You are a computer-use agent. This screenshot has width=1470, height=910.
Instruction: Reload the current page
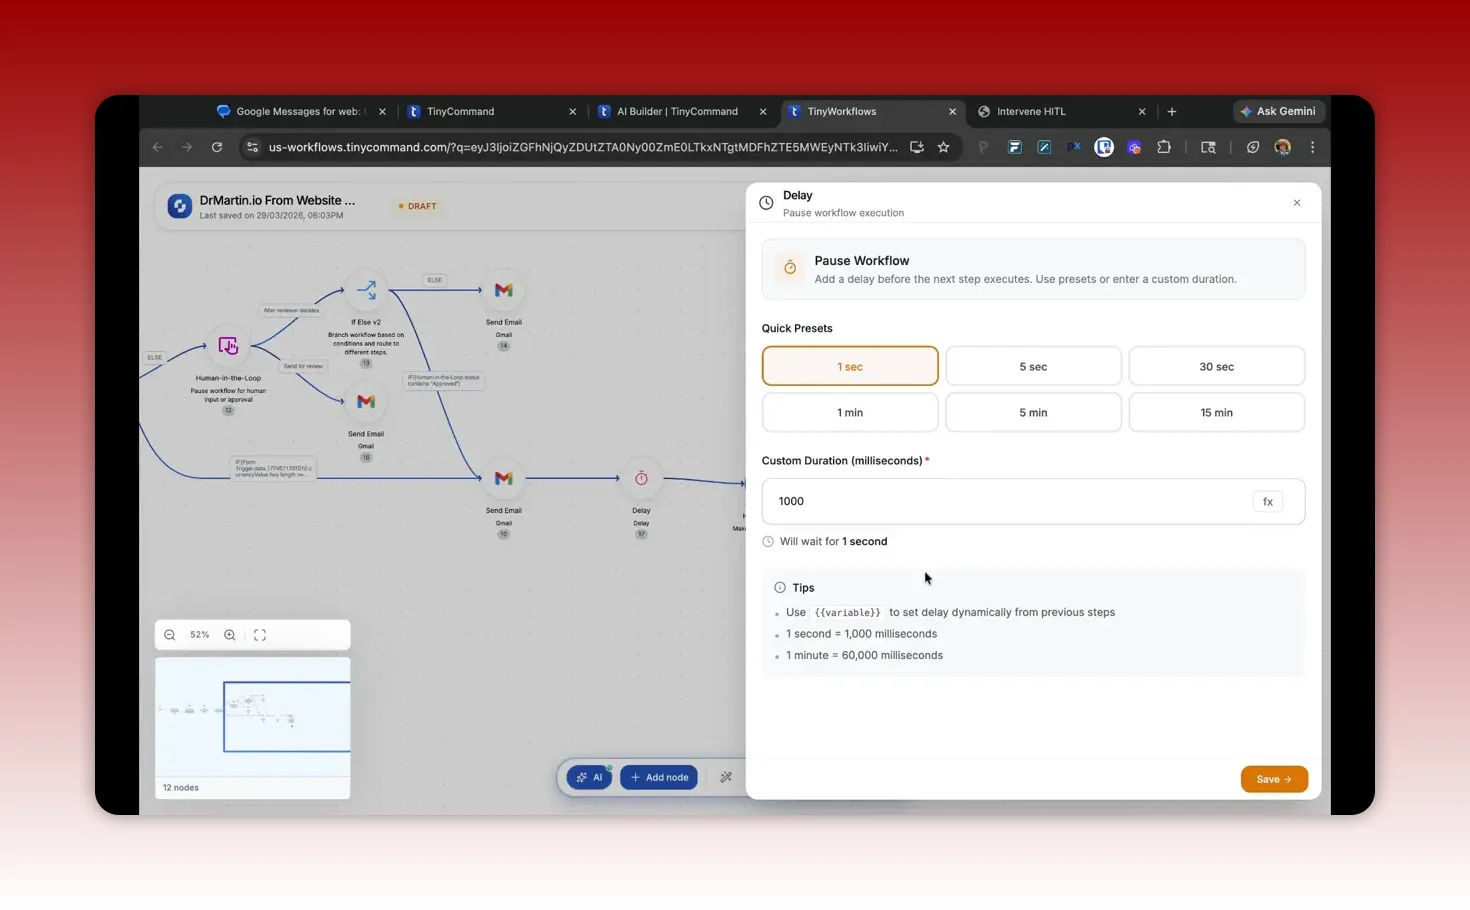pos(217,147)
